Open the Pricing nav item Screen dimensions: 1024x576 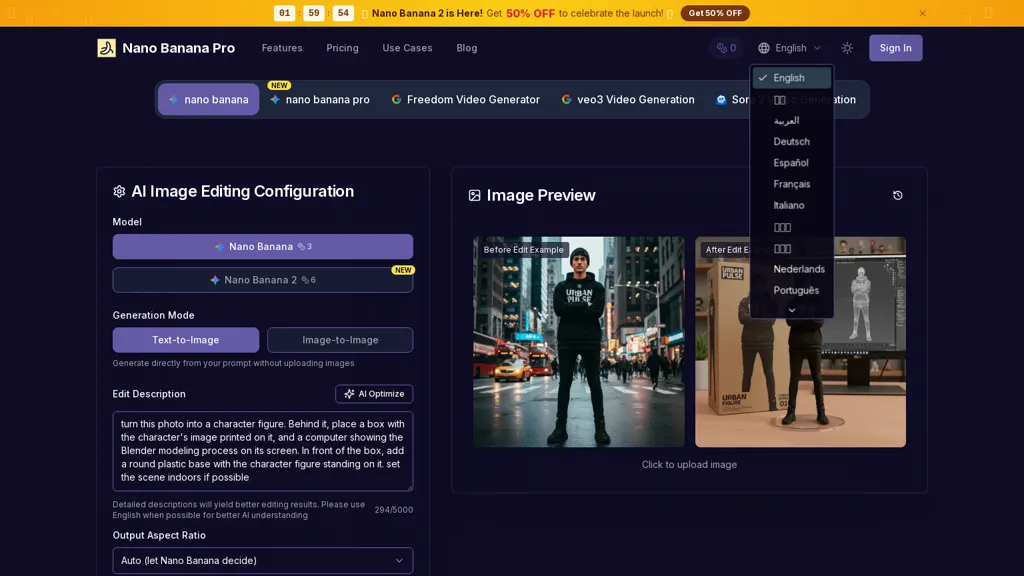tap(342, 48)
